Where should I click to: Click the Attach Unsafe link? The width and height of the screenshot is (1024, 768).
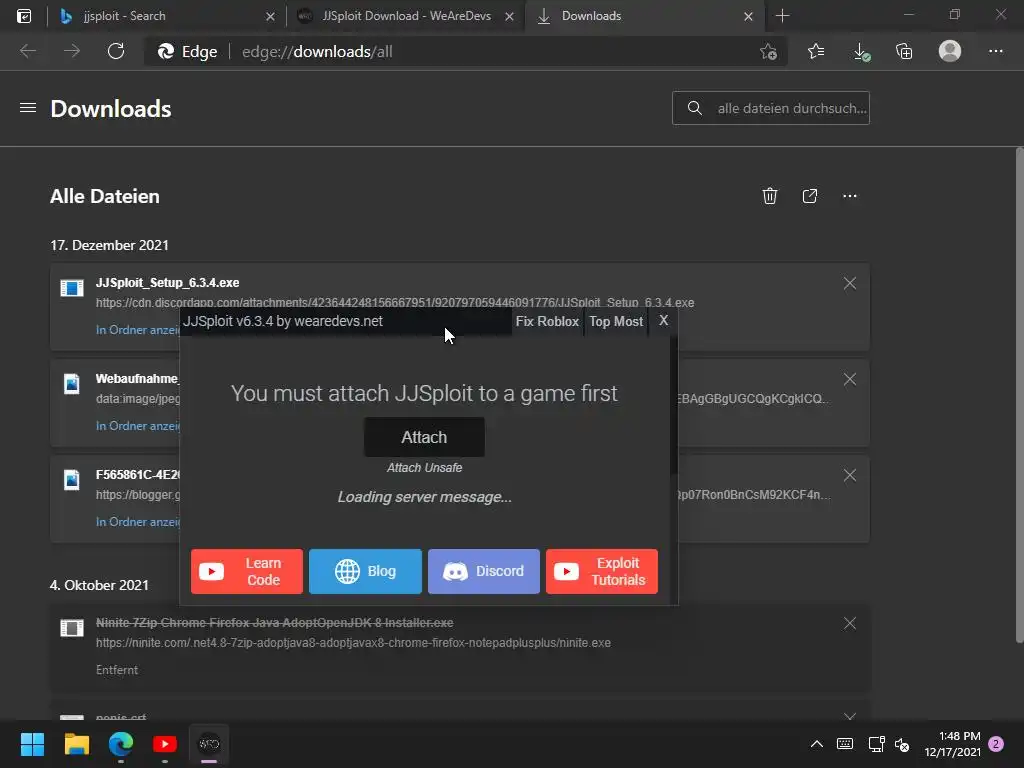424,468
